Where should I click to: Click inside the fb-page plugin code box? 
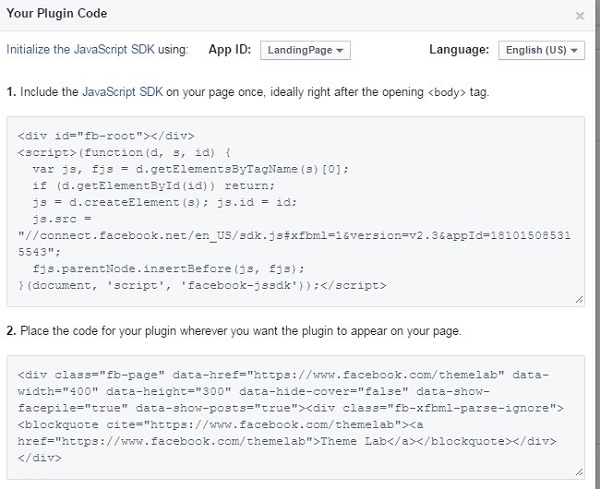295,417
